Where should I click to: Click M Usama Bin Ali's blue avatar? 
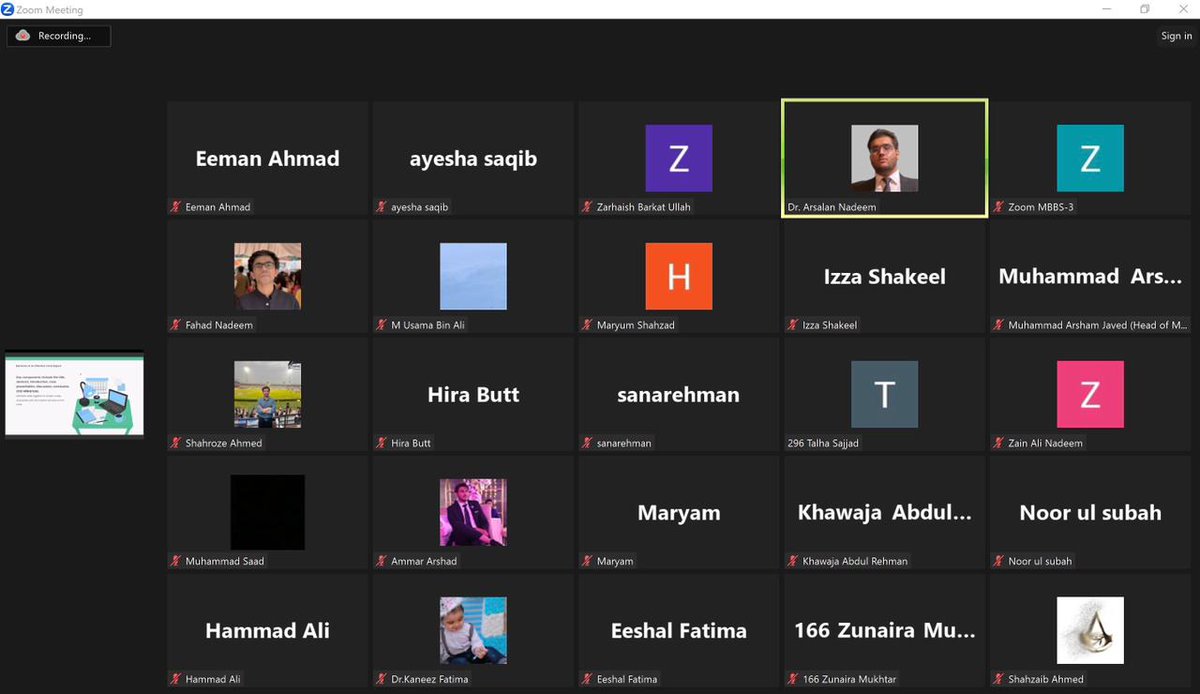click(x=473, y=276)
